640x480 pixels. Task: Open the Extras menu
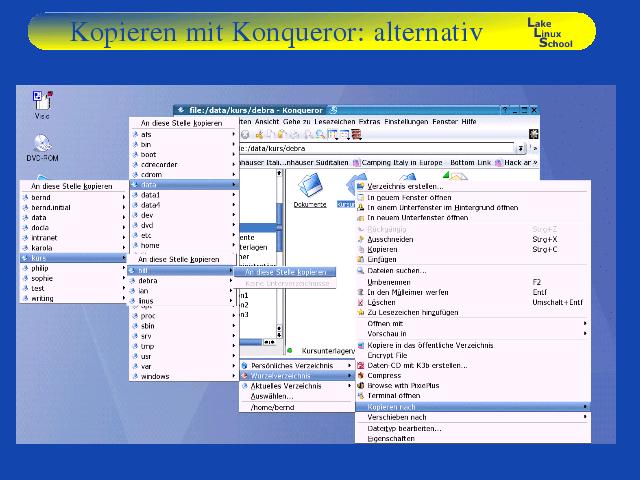click(x=369, y=122)
